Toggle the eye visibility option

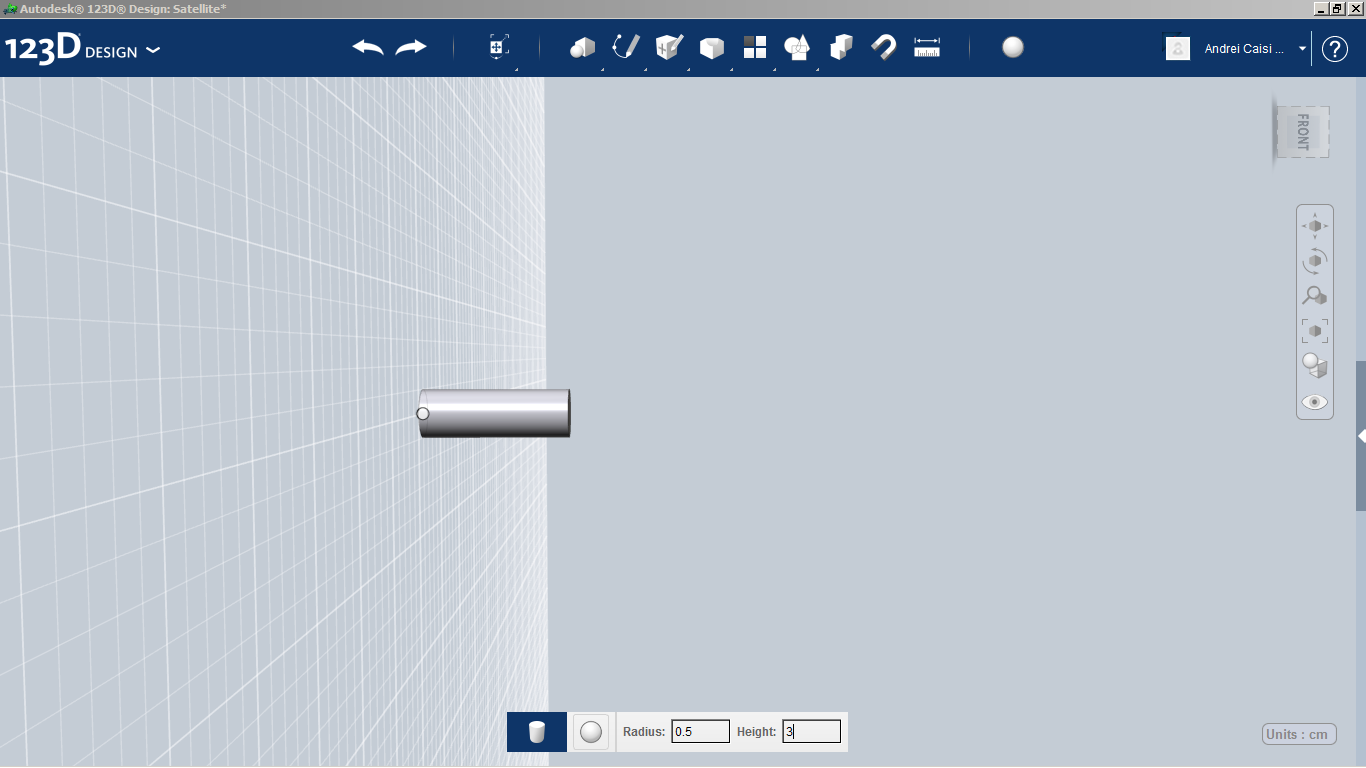1315,402
